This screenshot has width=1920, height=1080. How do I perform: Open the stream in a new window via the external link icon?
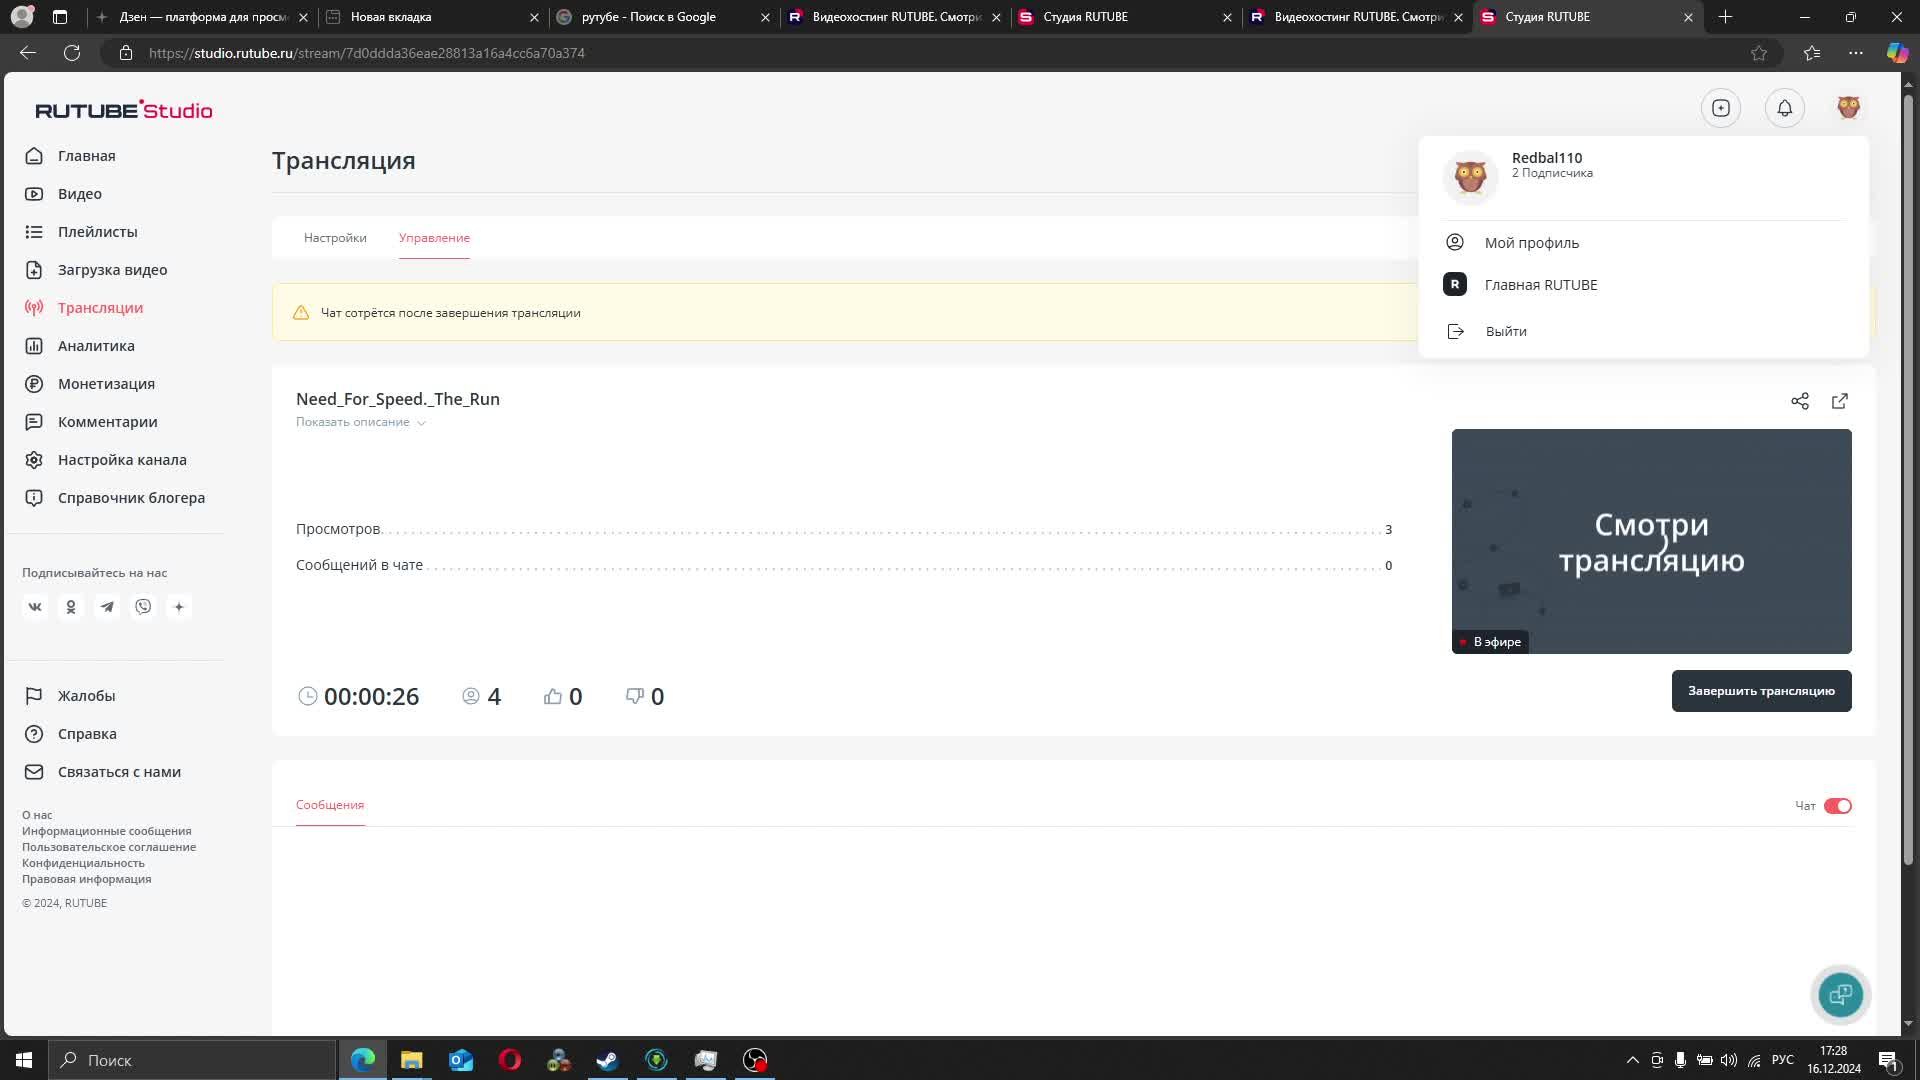point(1840,401)
